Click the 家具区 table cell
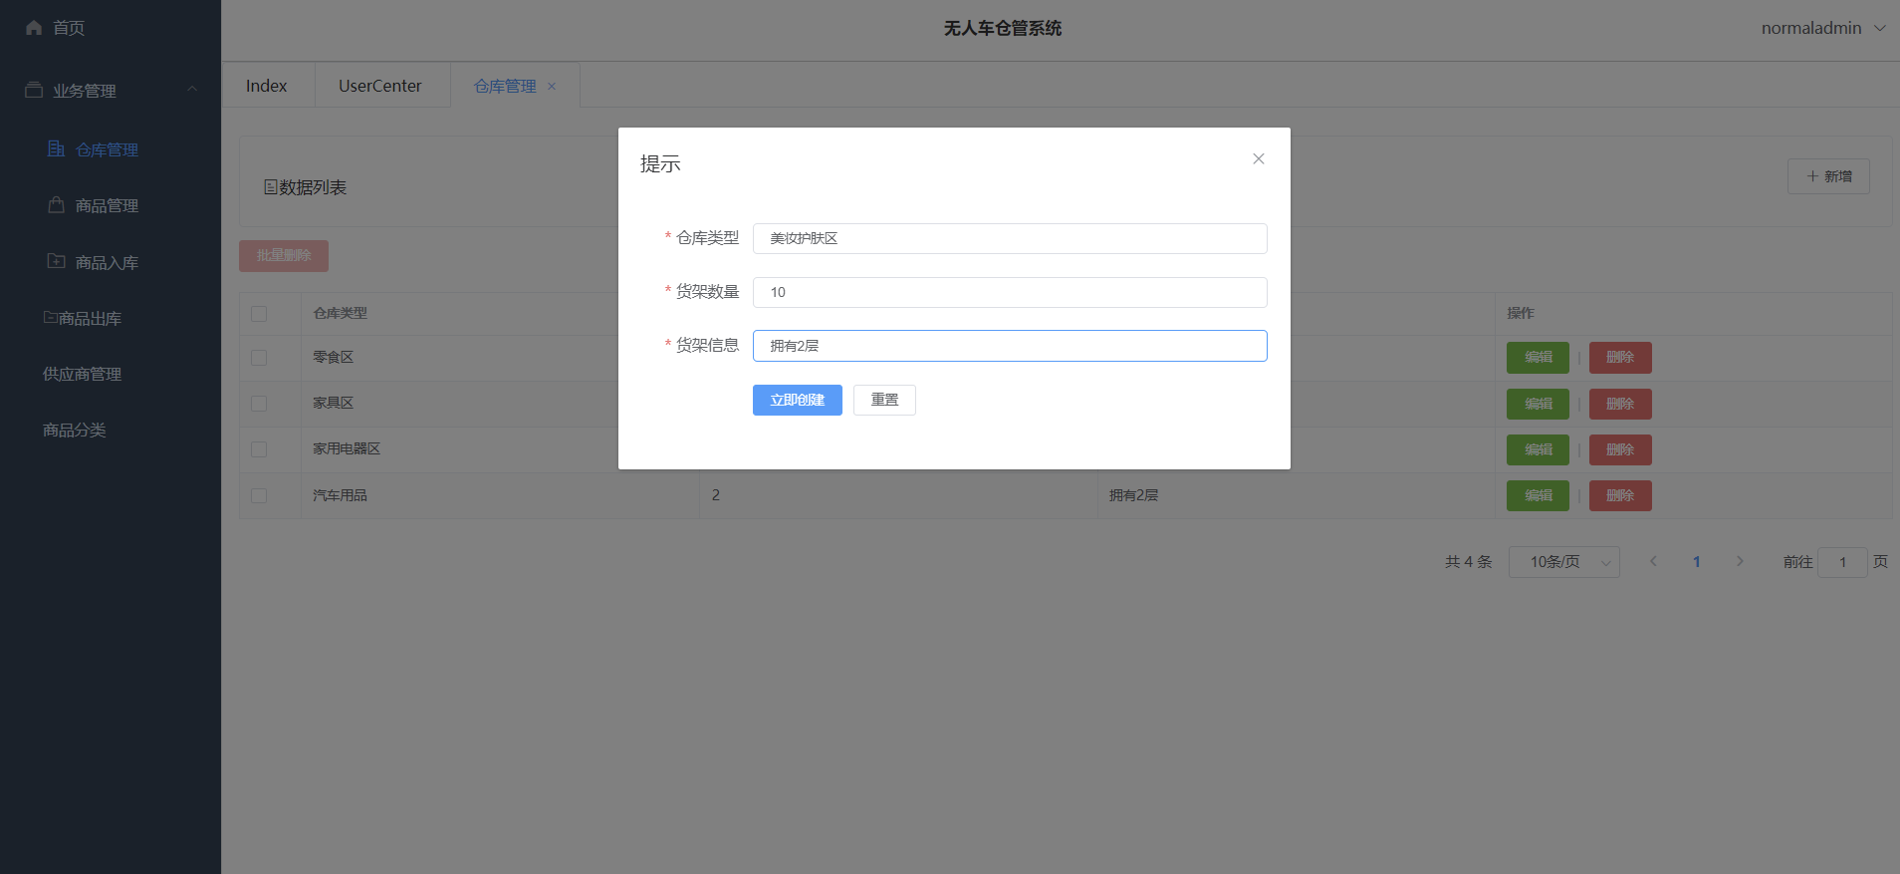The height and width of the screenshot is (874, 1900). 333,403
